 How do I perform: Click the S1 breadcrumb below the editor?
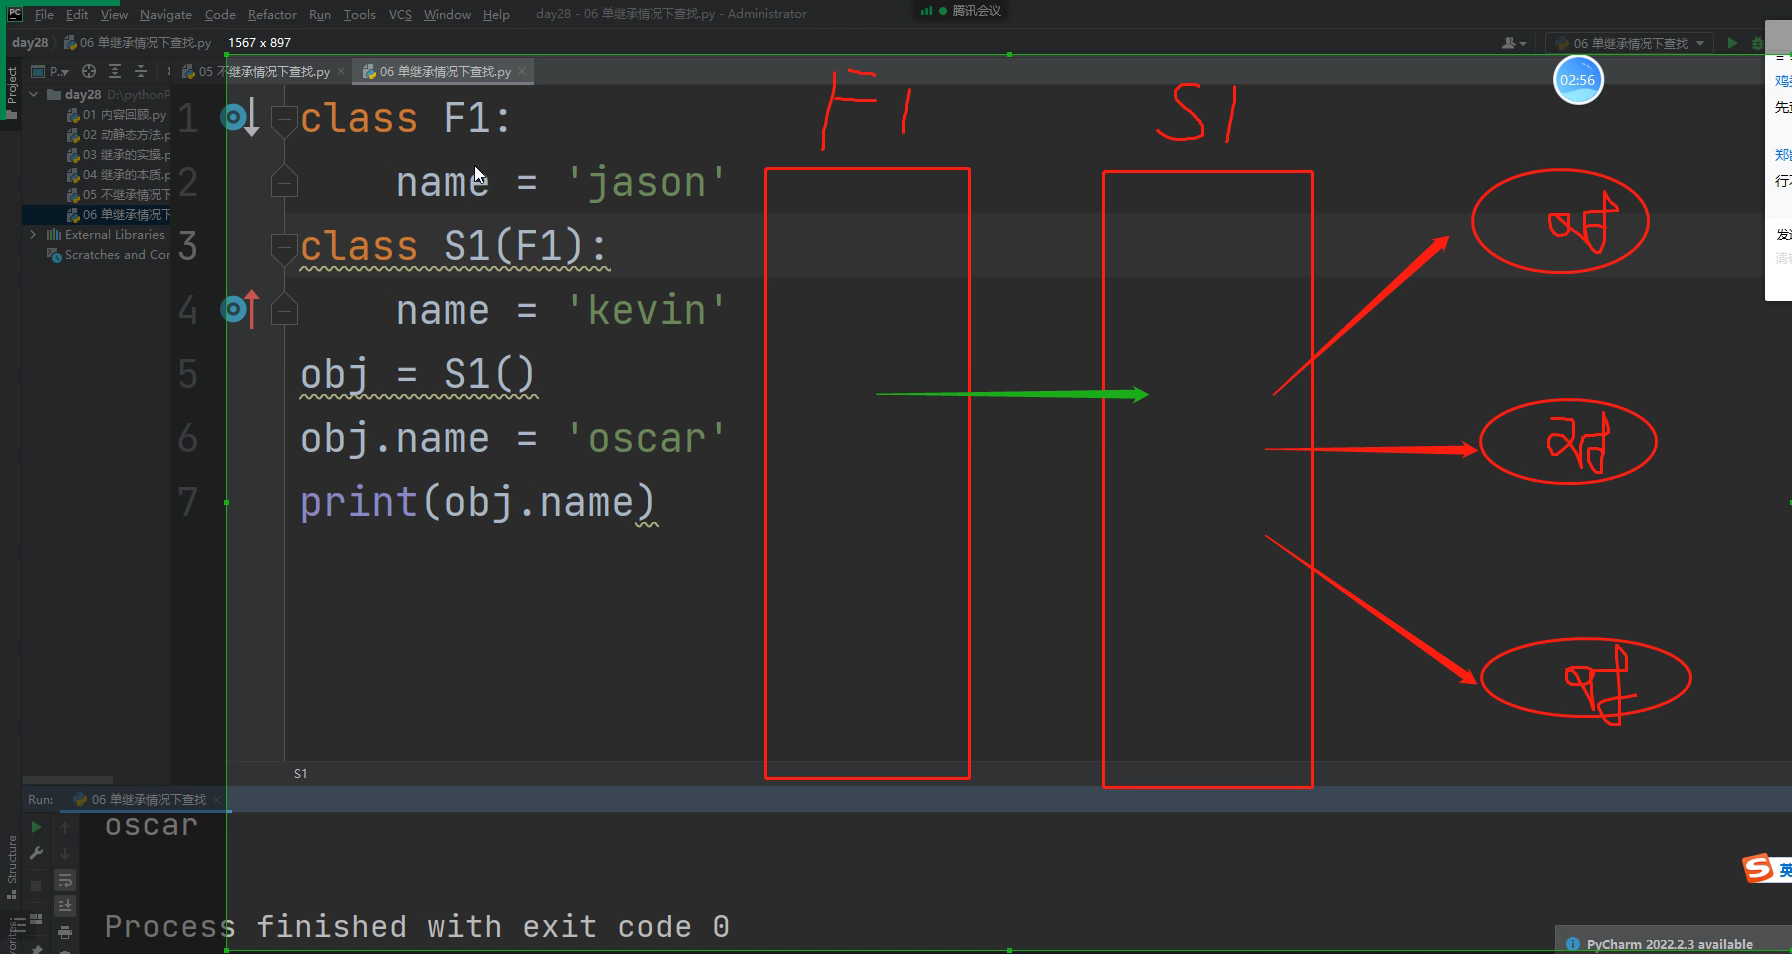(300, 773)
